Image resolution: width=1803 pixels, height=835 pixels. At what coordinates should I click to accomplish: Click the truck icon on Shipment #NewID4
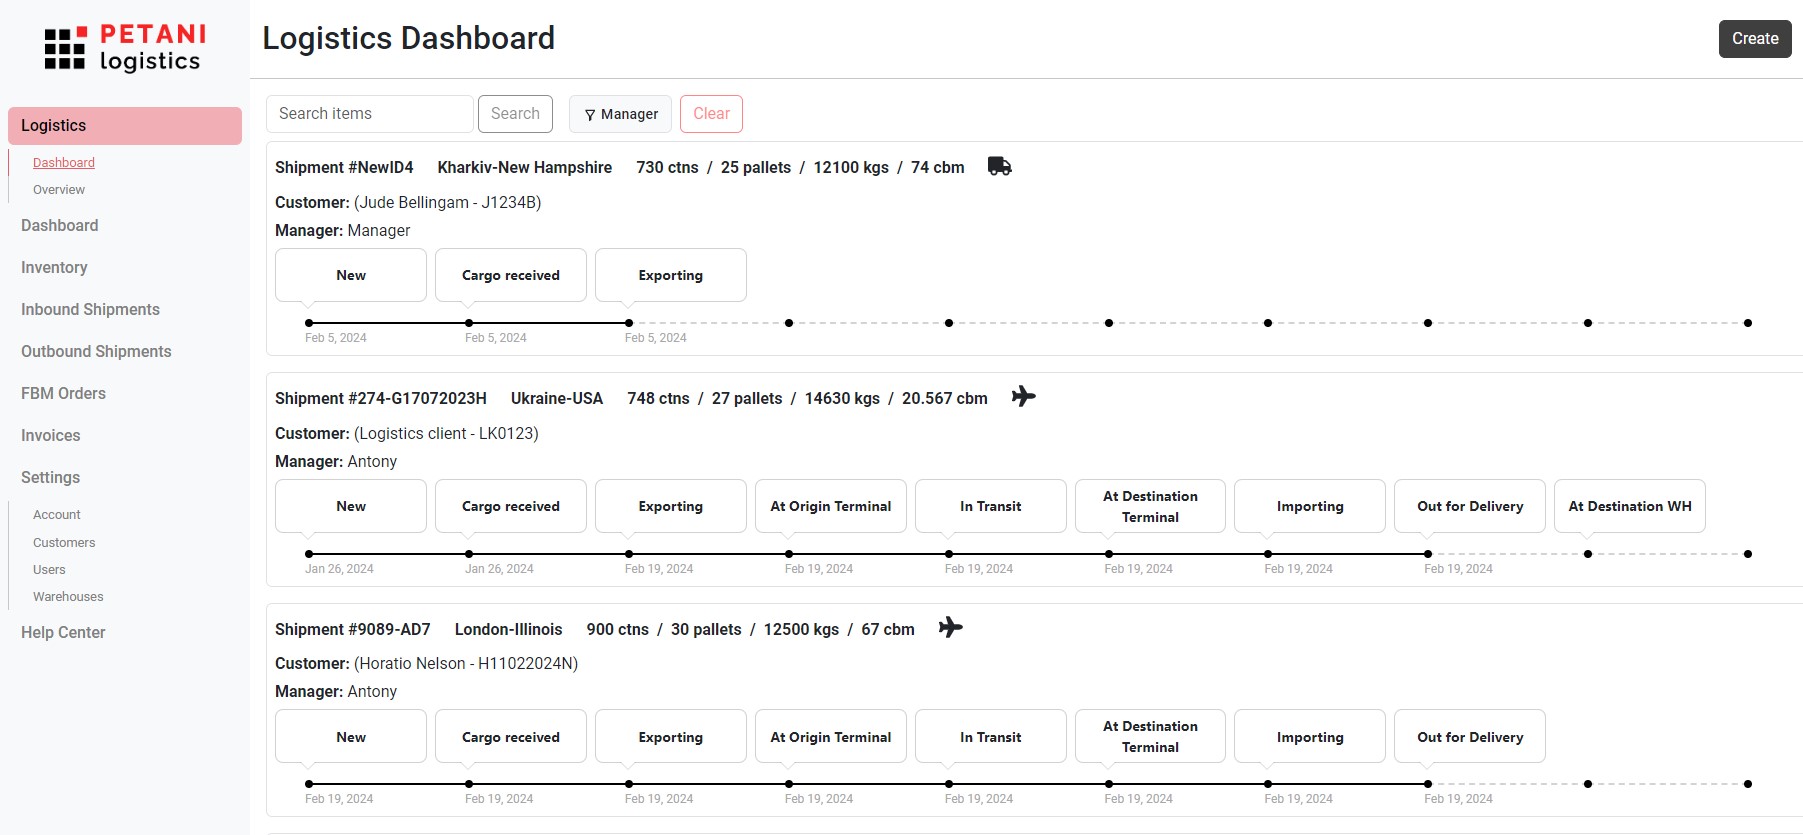coord(999,166)
